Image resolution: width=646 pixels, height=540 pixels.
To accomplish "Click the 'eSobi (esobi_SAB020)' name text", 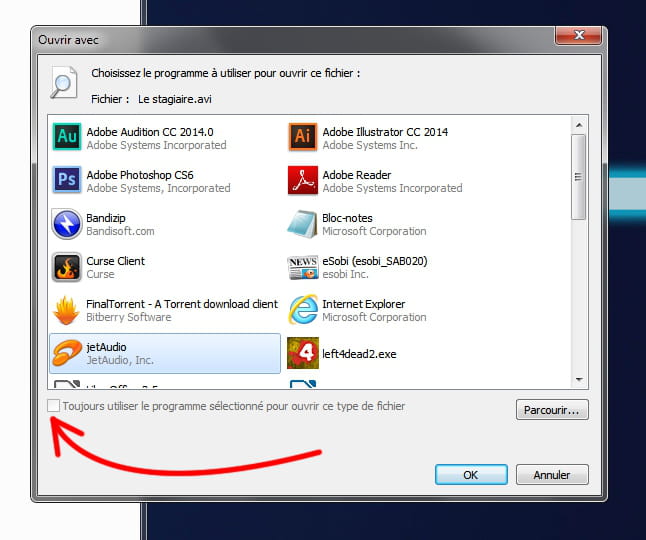I will pyautogui.click(x=375, y=261).
